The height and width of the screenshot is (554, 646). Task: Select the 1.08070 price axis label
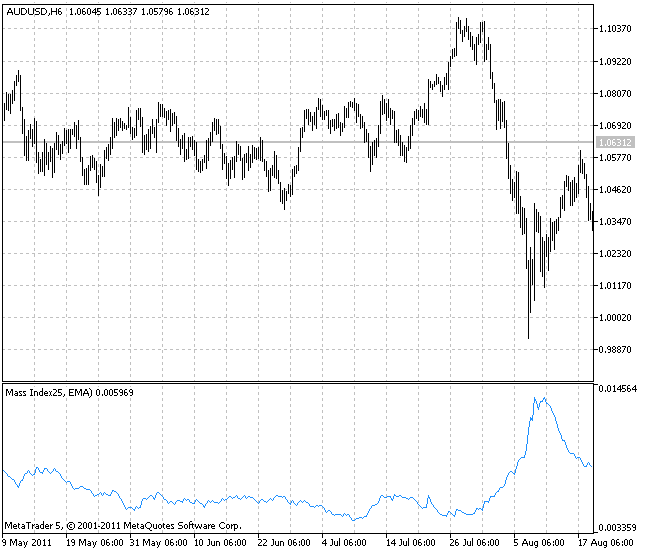point(614,94)
